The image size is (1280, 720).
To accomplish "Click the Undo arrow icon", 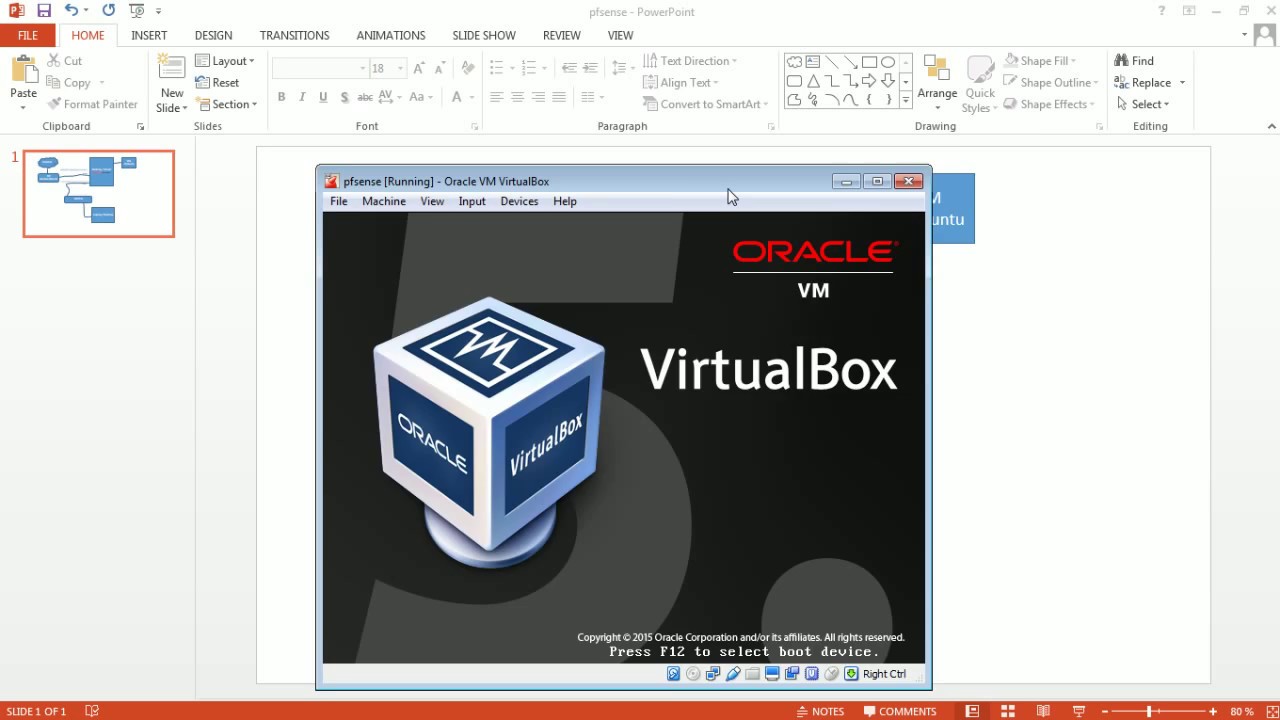I will point(71,11).
